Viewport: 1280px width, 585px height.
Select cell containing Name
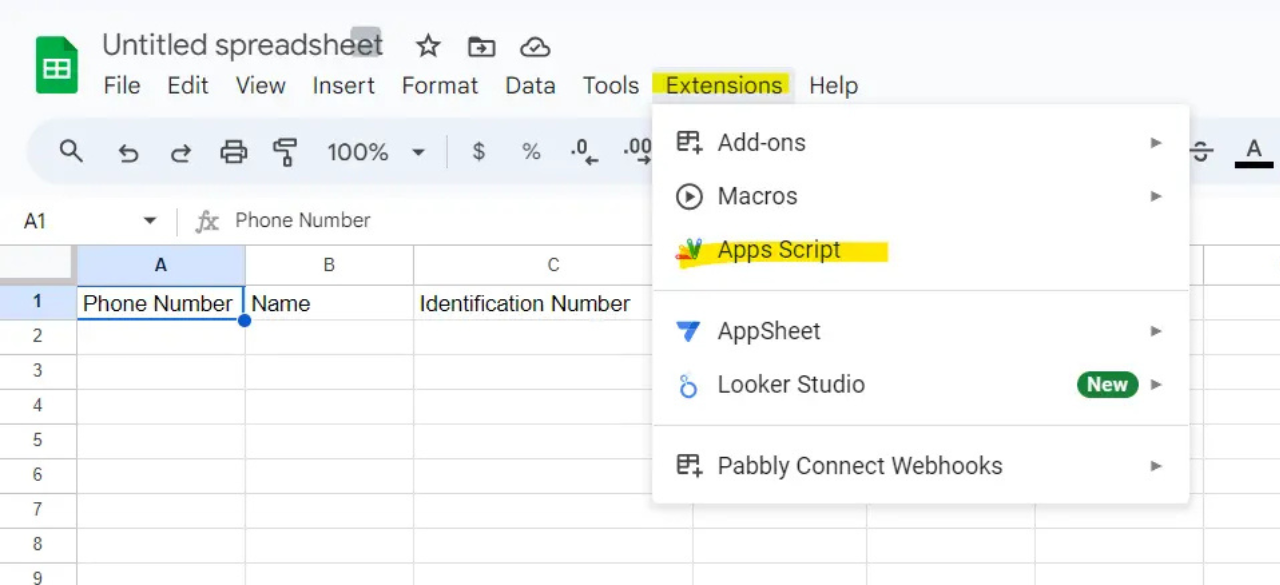[x=329, y=303]
